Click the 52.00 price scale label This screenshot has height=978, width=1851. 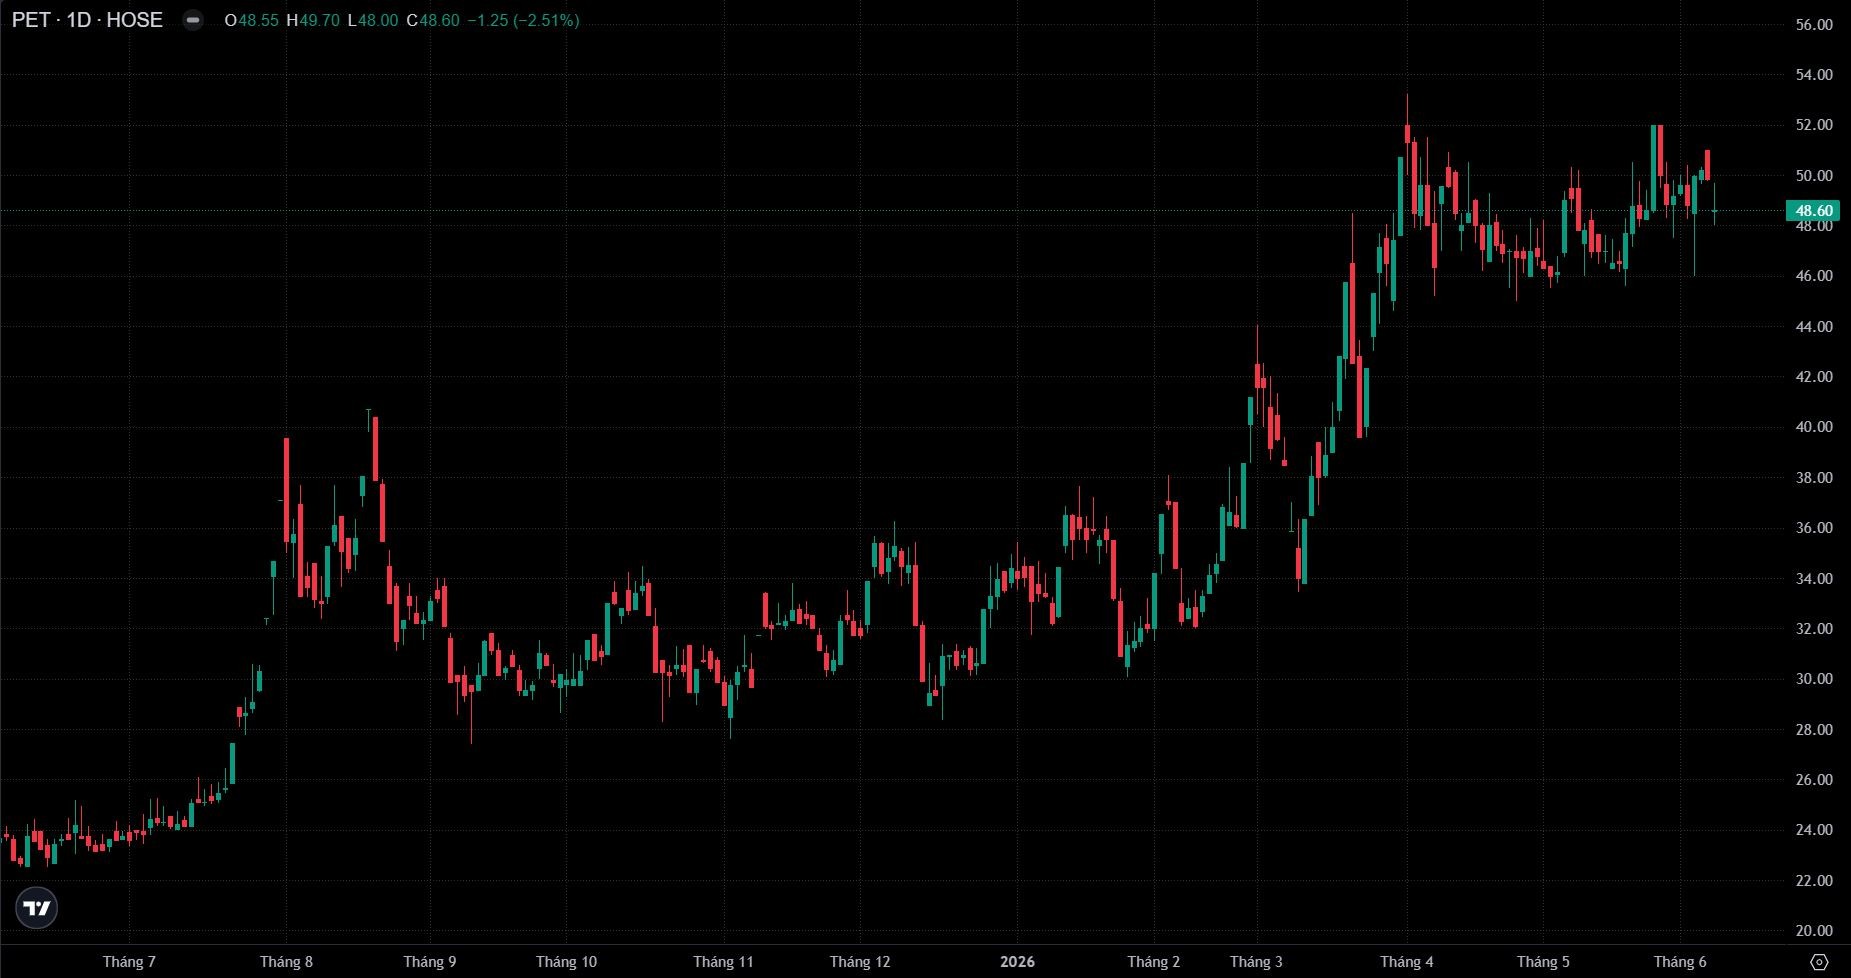click(x=1814, y=125)
